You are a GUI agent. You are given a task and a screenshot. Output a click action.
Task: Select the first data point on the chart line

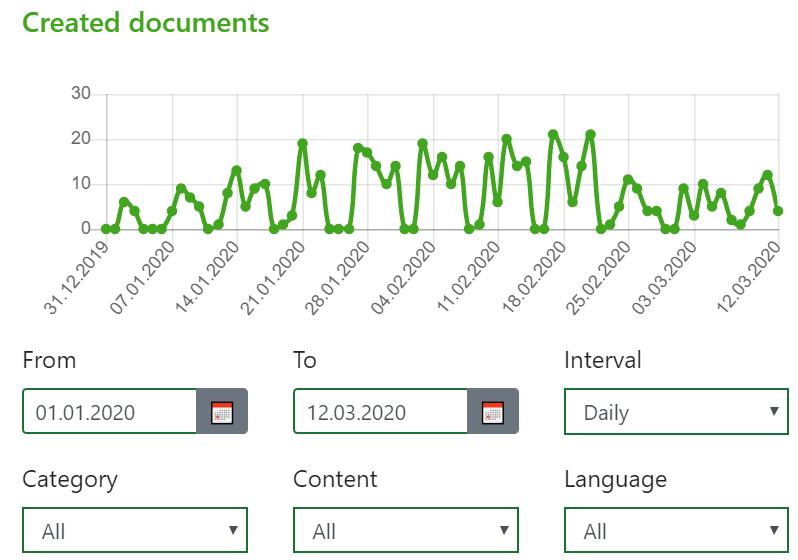click(x=106, y=229)
